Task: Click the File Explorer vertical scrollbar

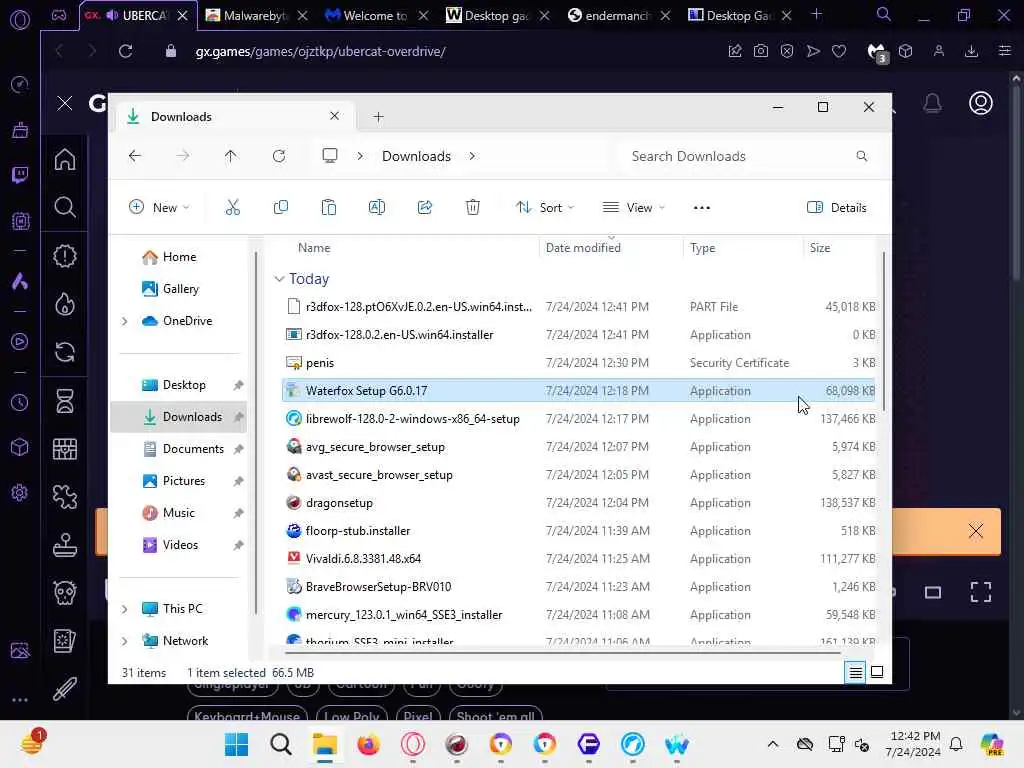Action: [x=884, y=331]
